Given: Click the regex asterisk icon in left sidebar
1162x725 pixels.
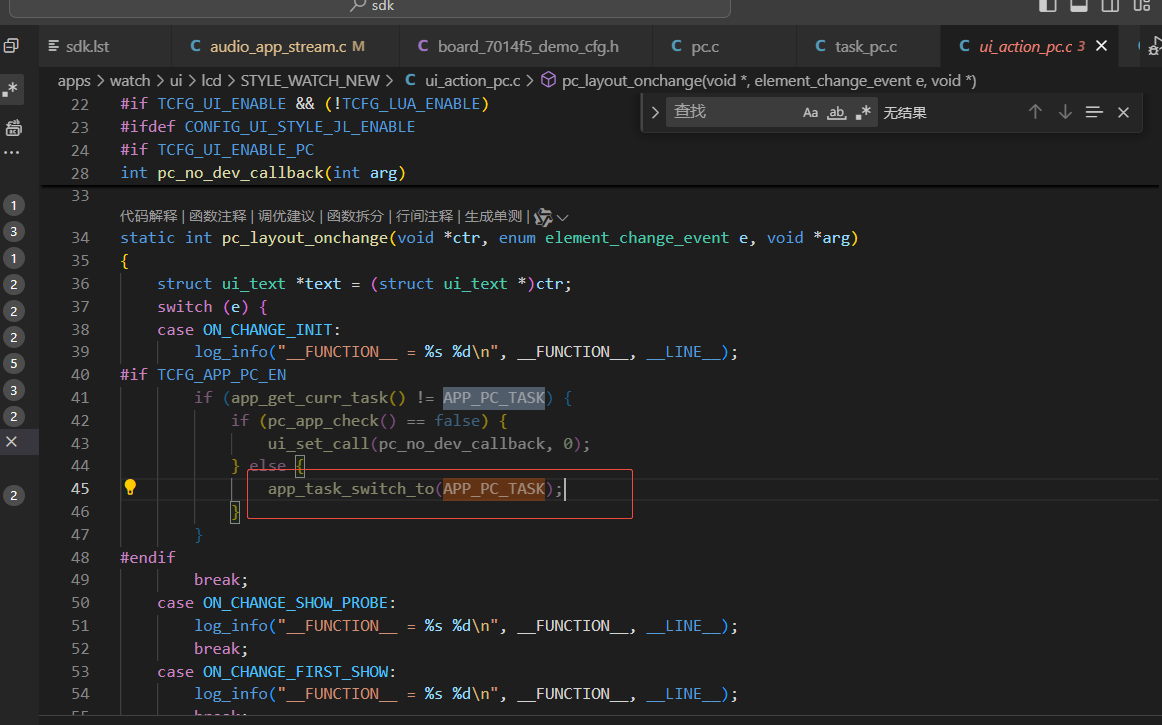Looking at the screenshot, I should (11, 90).
